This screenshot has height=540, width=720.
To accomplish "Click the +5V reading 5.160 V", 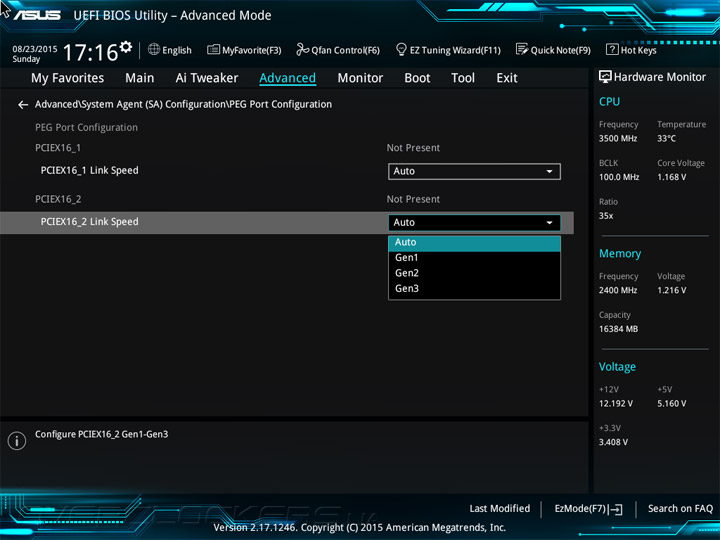I will 672,404.
